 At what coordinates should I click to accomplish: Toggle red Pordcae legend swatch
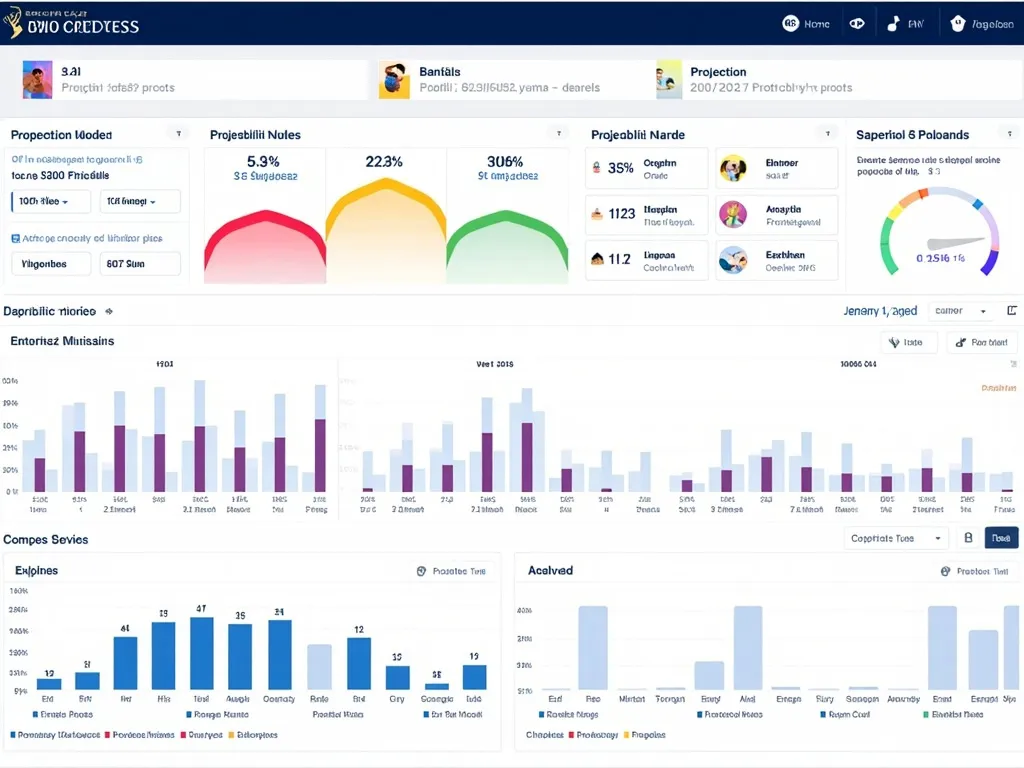108,735
